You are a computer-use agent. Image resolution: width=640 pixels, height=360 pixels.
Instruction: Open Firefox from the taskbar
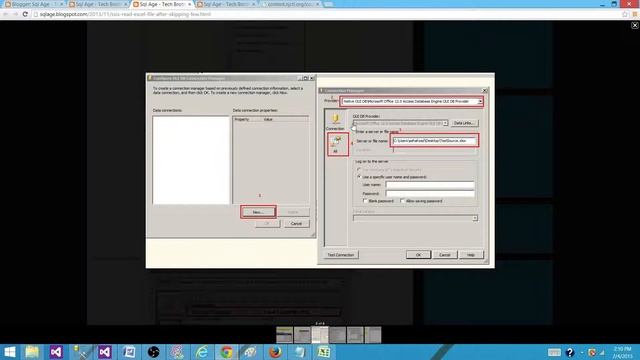pyautogui.click(x=275, y=352)
